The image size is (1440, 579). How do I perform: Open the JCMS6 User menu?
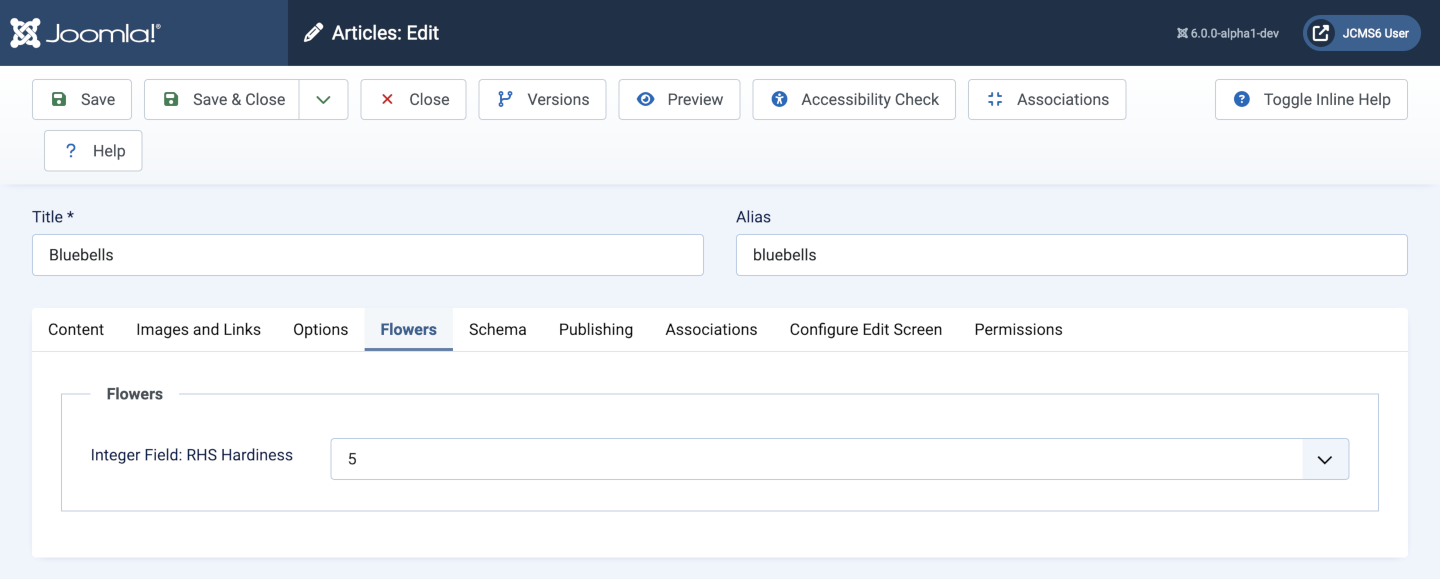click(x=1361, y=33)
